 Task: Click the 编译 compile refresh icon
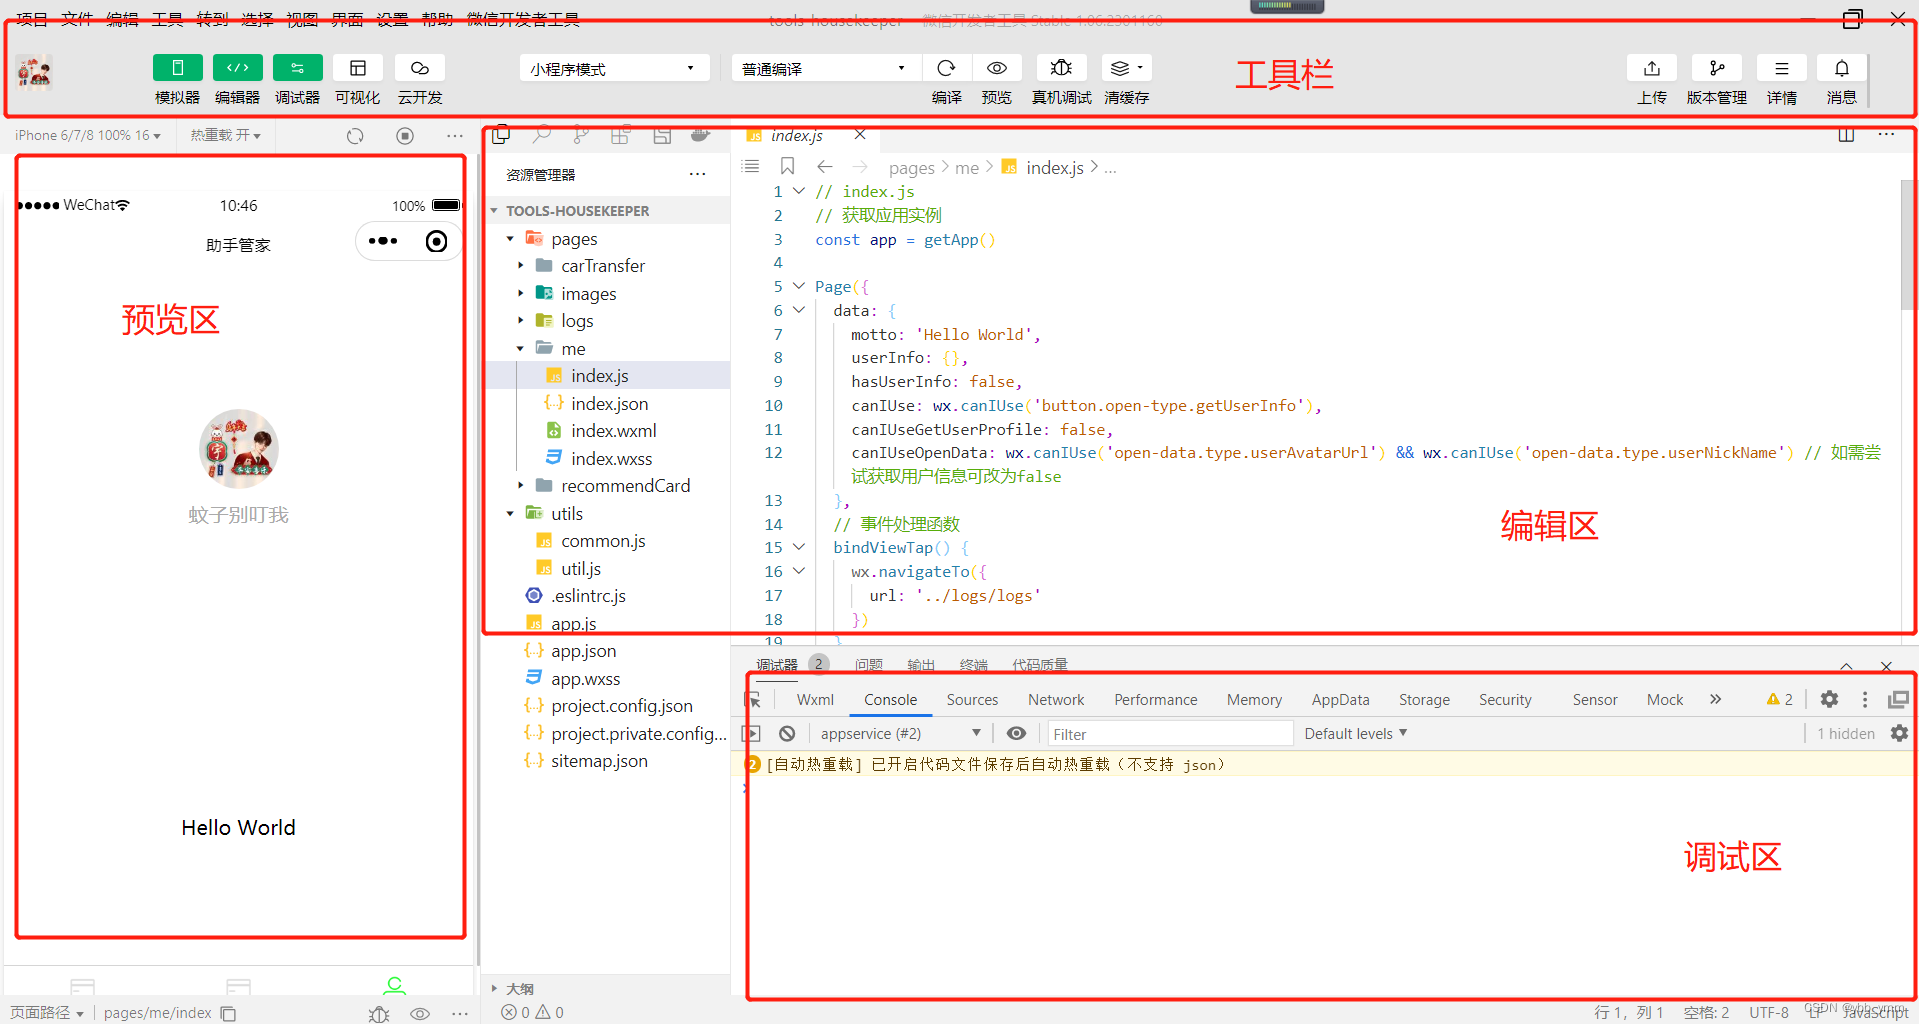coord(946,68)
